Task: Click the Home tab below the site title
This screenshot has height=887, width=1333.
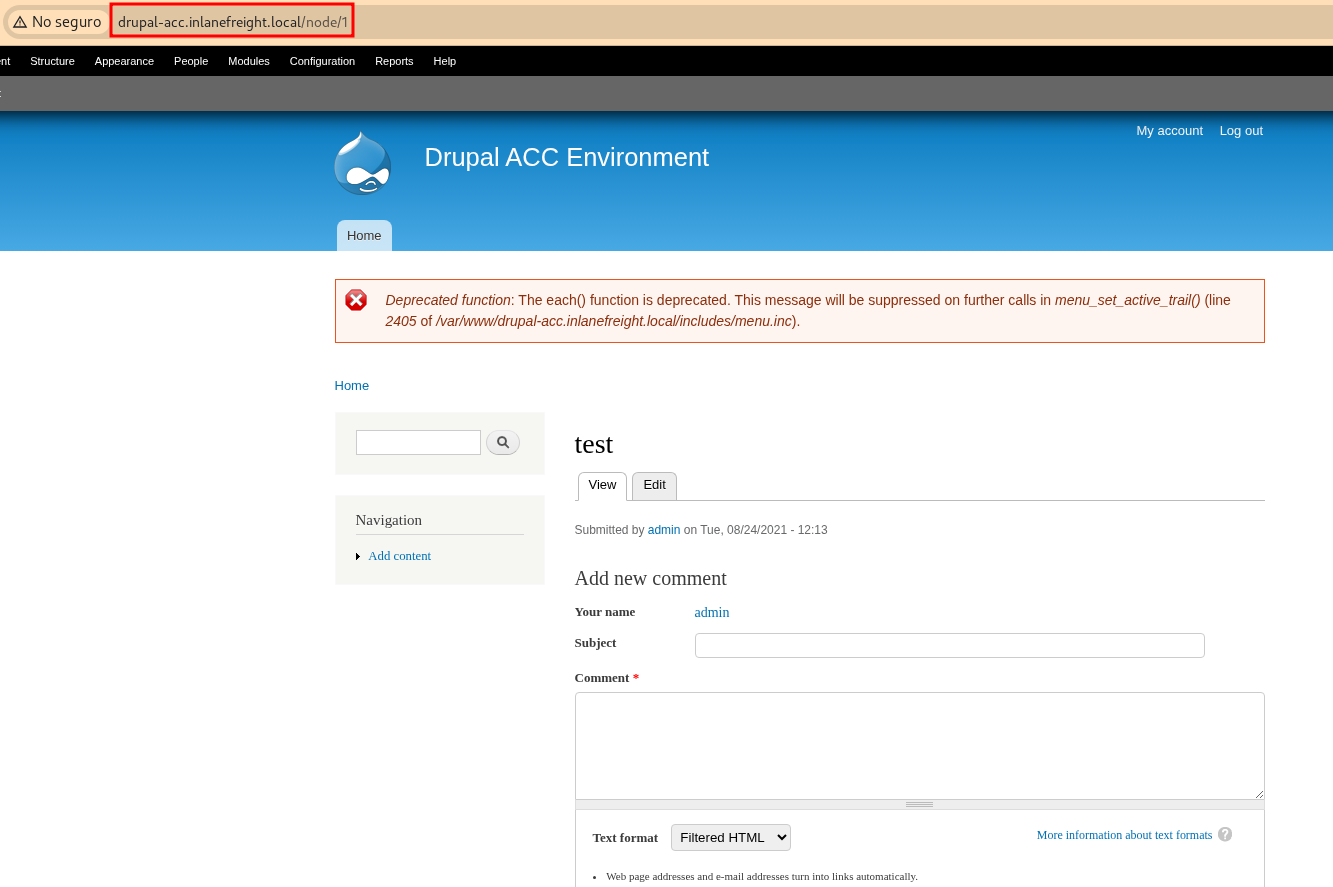Action: pyautogui.click(x=364, y=235)
